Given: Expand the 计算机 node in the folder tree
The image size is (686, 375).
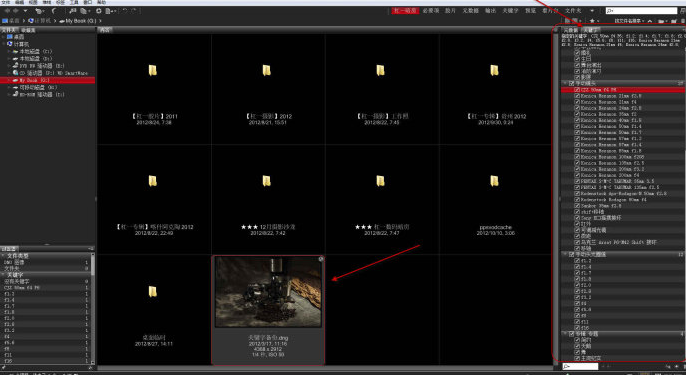Looking at the screenshot, I should point(4,44).
